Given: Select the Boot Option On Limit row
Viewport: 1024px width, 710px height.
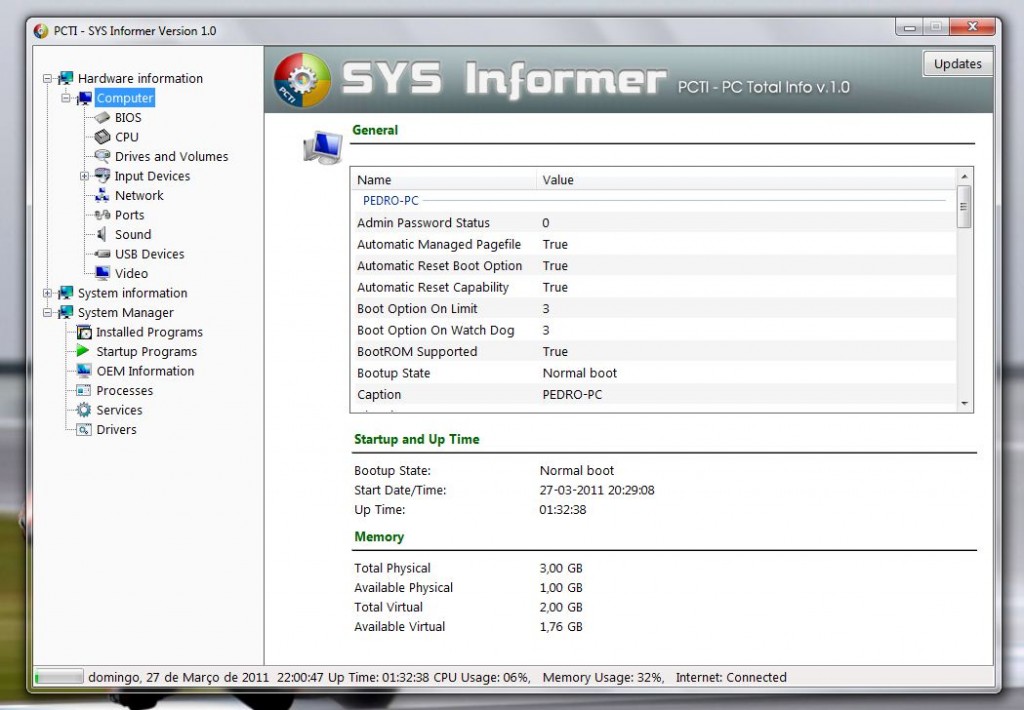Looking at the screenshot, I should [653, 308].
